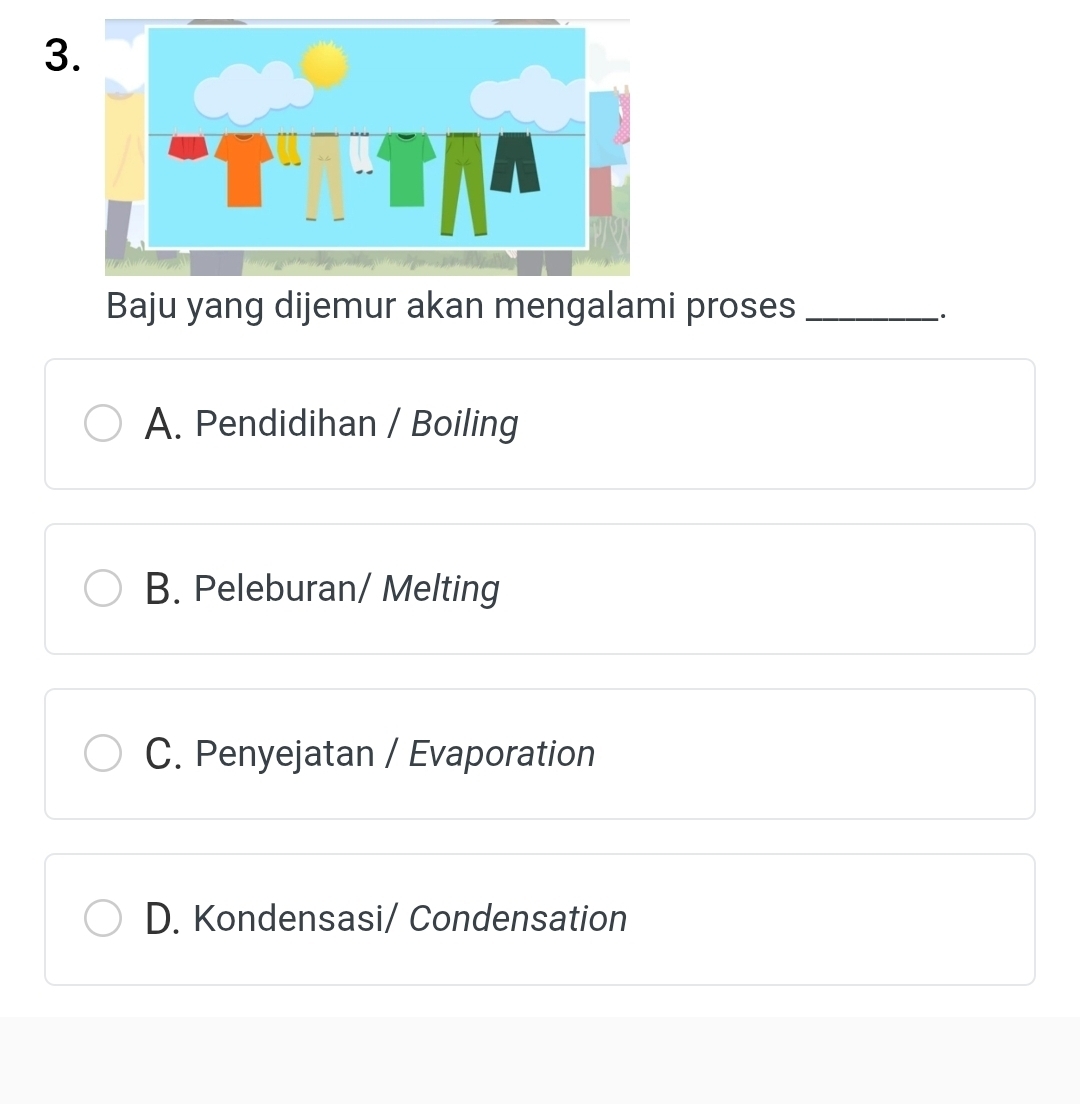Click the italic word Boiling

(465, 424)
